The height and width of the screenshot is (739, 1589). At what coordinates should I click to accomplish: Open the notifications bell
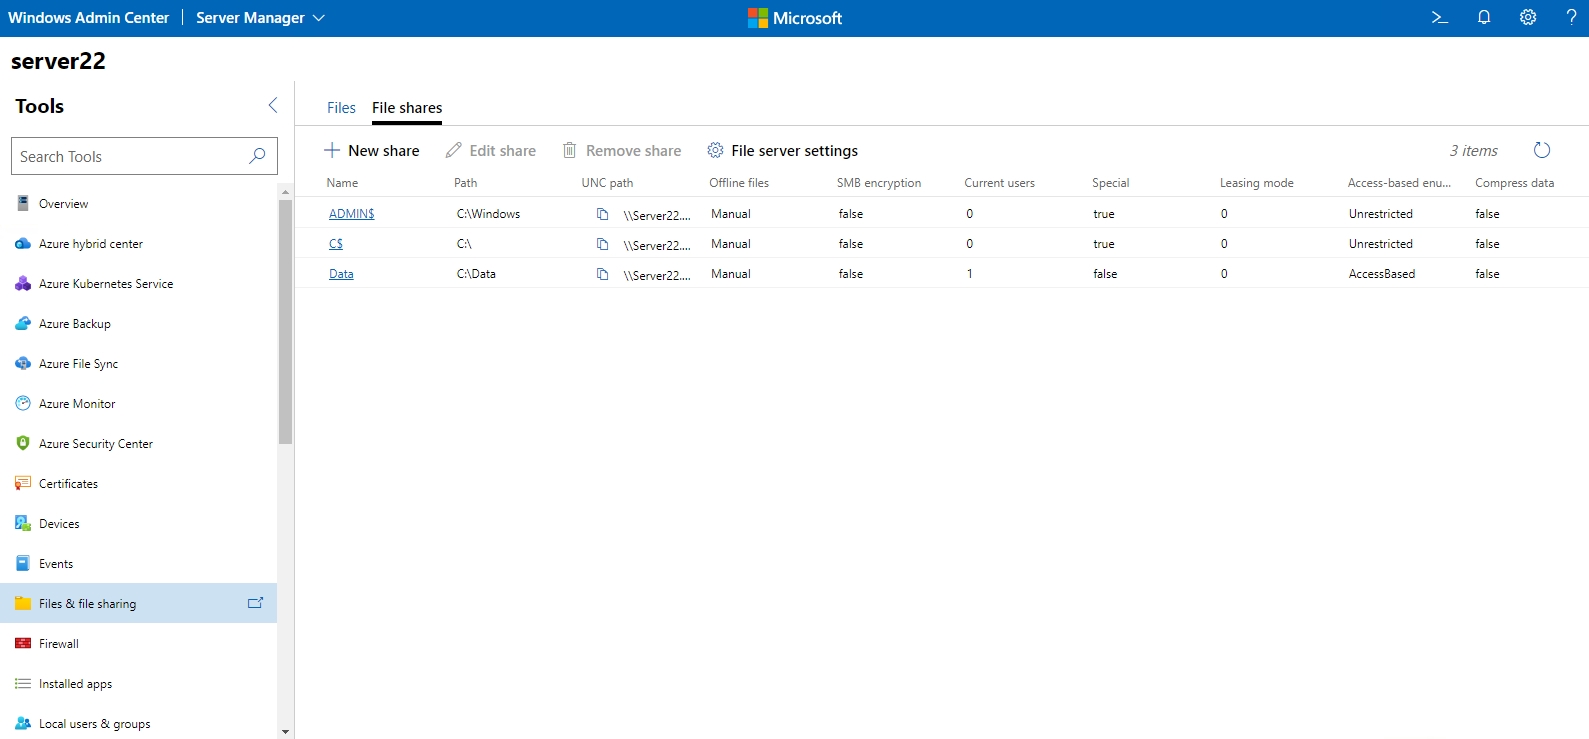pos(1484,17)
